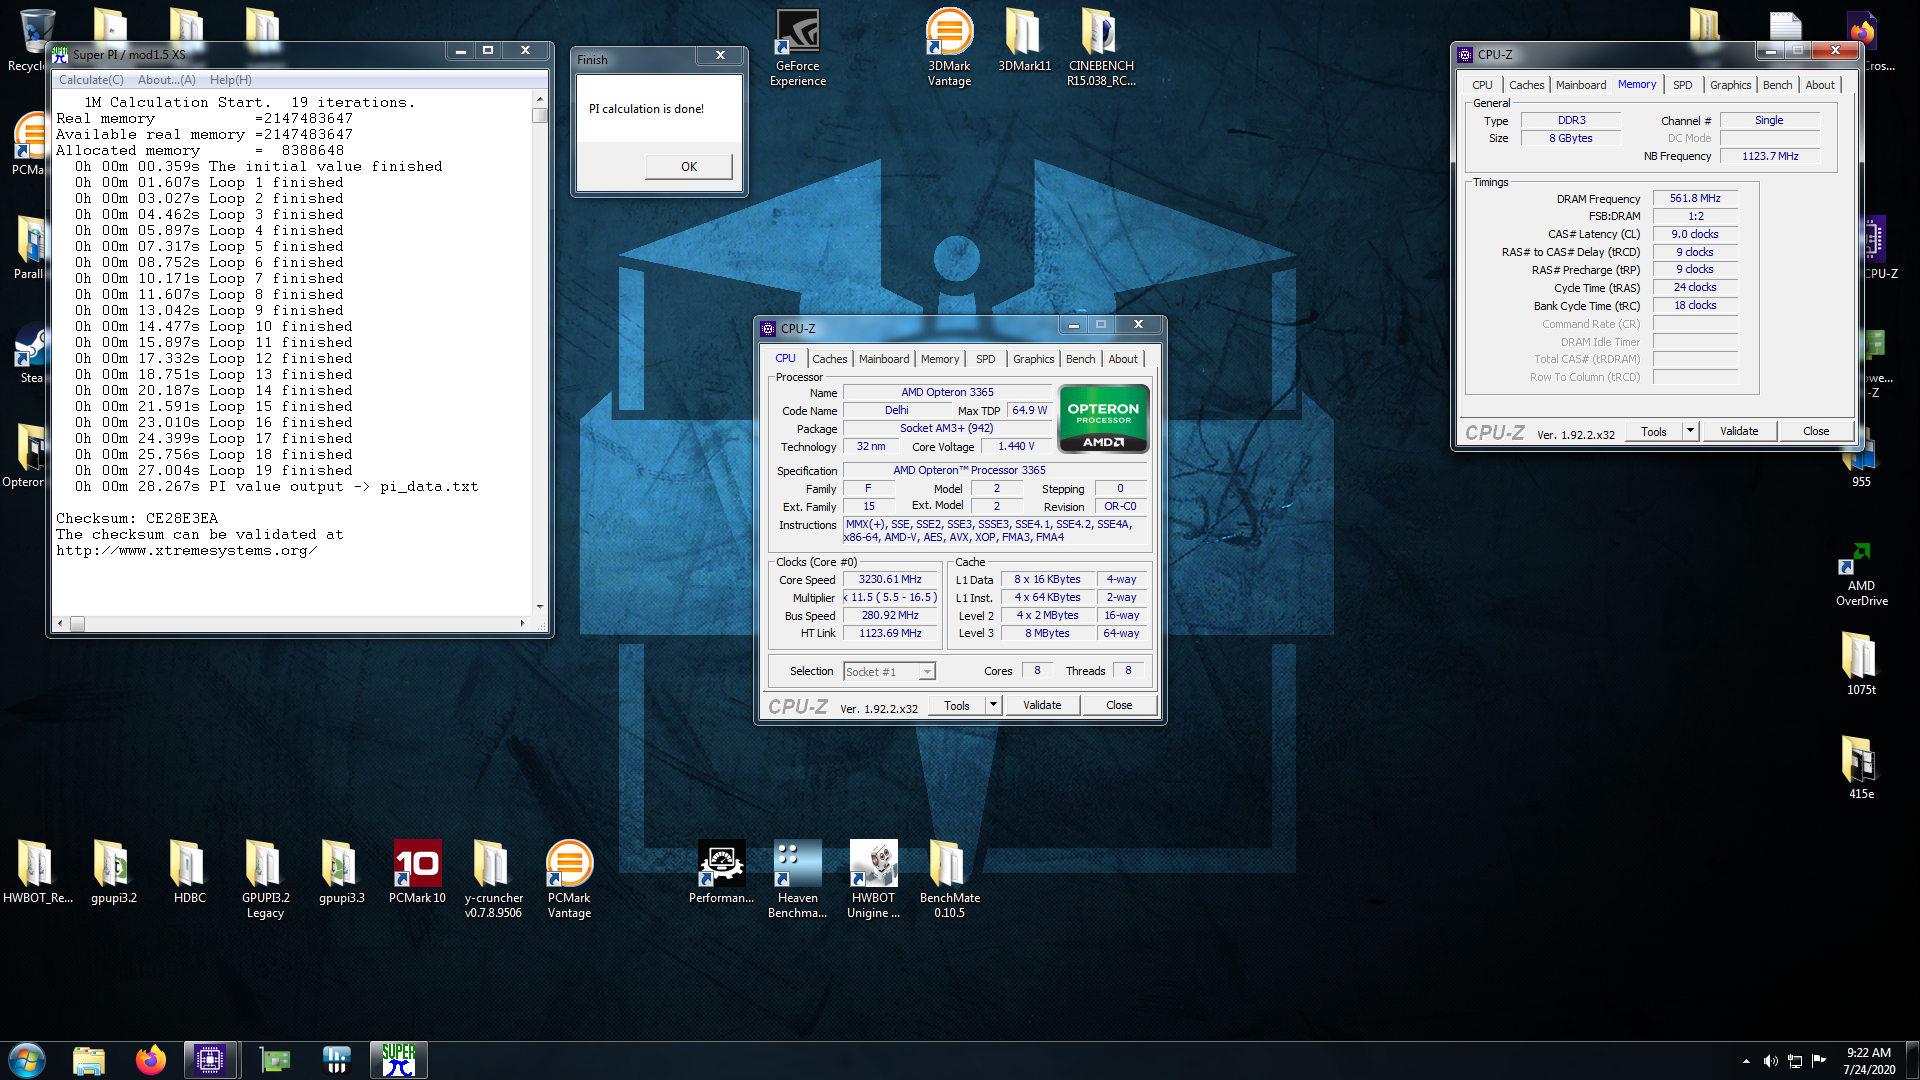Open the 3DMark11 folder icon
1920x1080 pixels.
(x=1024, y=42)
